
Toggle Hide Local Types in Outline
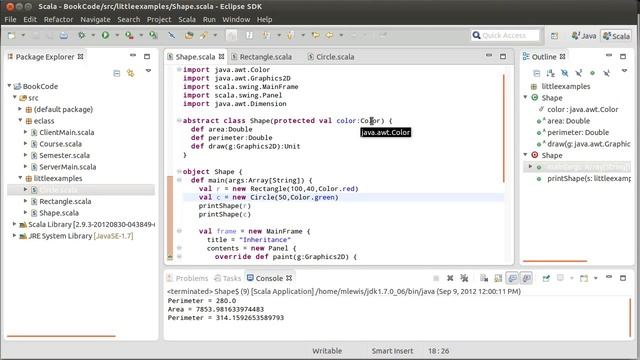[607, 73]
